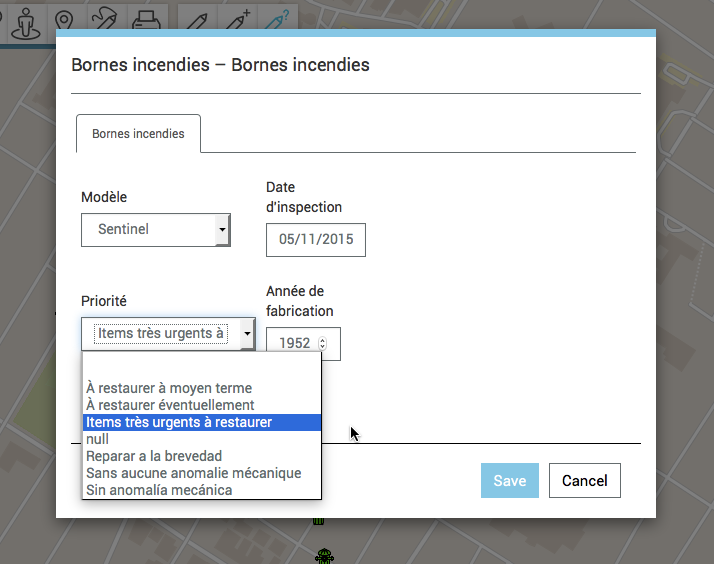Click the print map icon
Image resolution: width=714 pixels, height=564 pixels.
pyautogui.click(x=146, y=20)
